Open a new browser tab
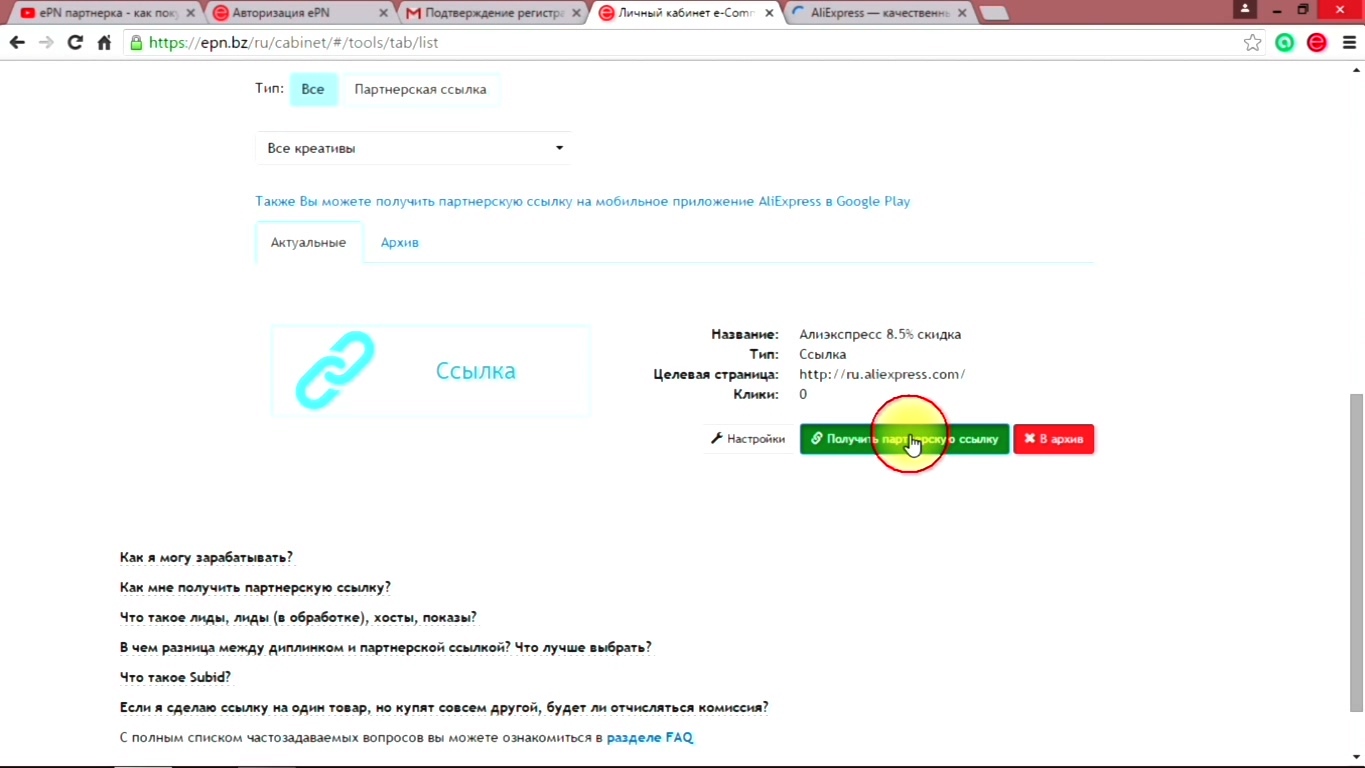Image resolution: width=1365 pixels, height=768 pixels. click(993, 13)
